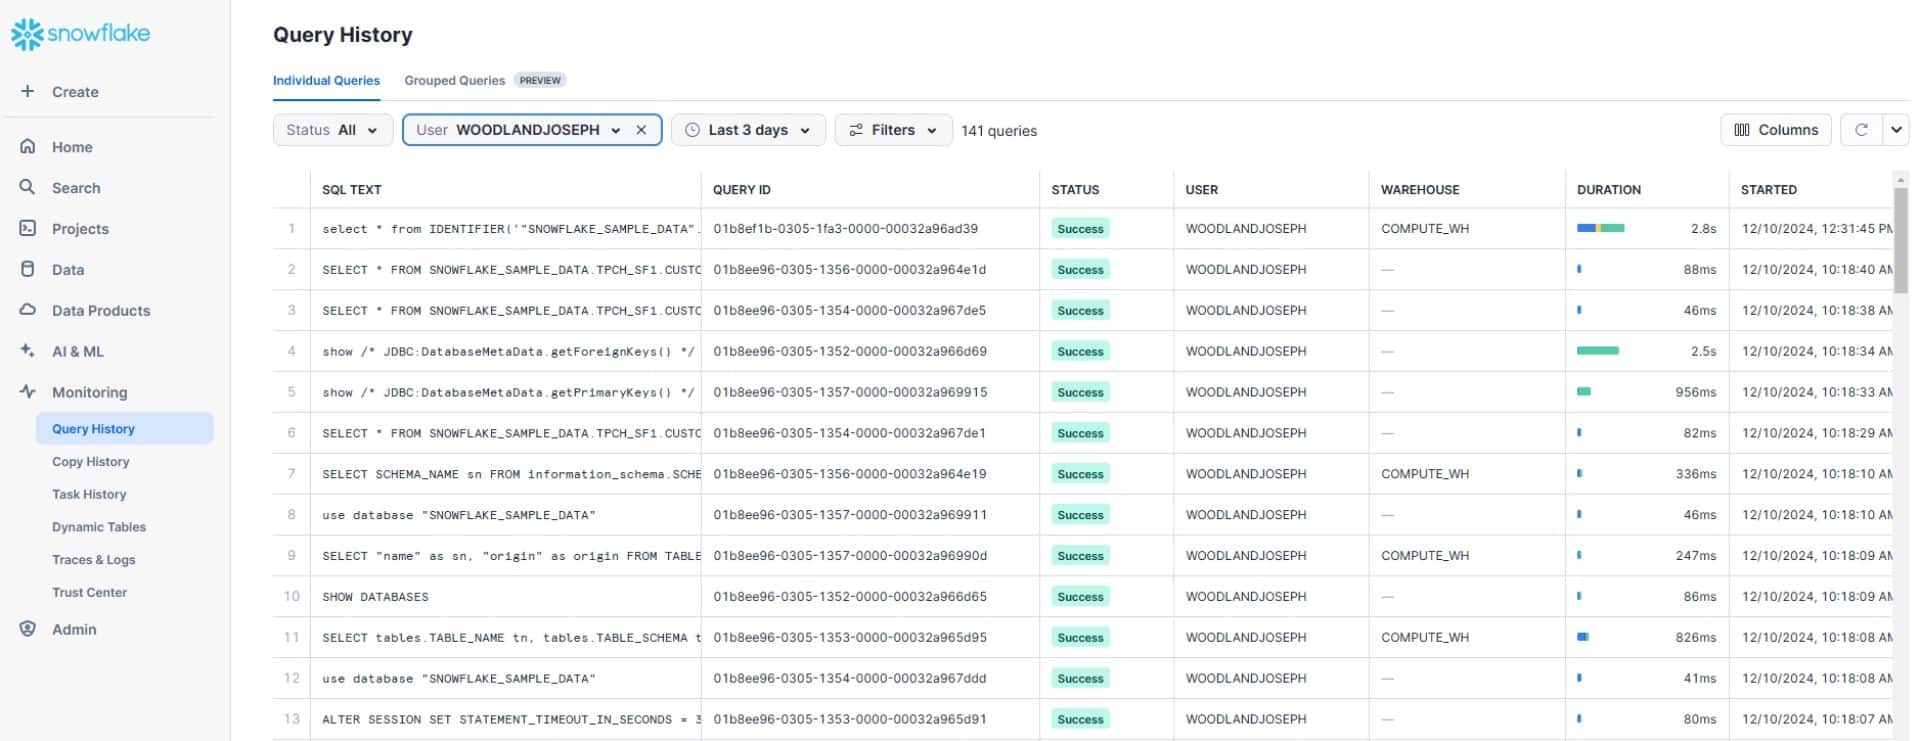Click the duration bar for query row 1
The width and height of the screenshot is (1918, 741).
coord(1600,229)
